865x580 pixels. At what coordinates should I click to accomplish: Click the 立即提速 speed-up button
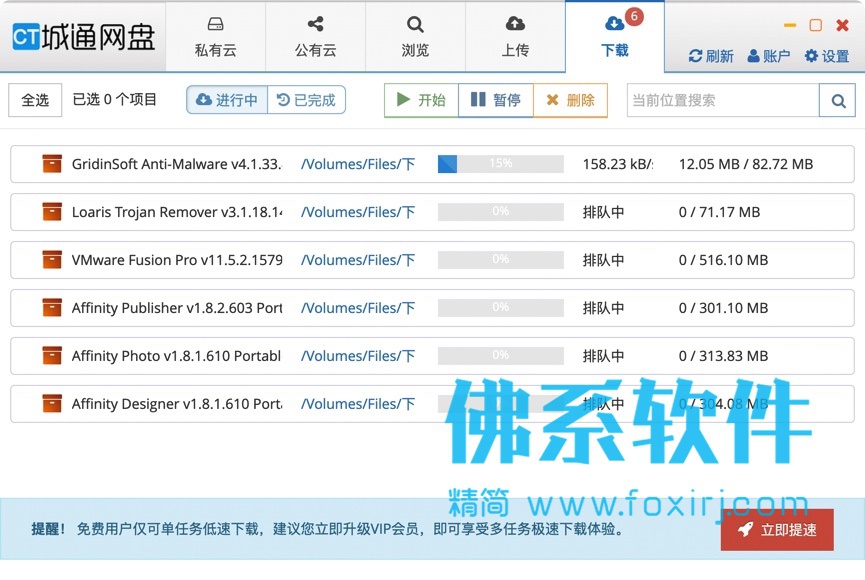point(777,530)
